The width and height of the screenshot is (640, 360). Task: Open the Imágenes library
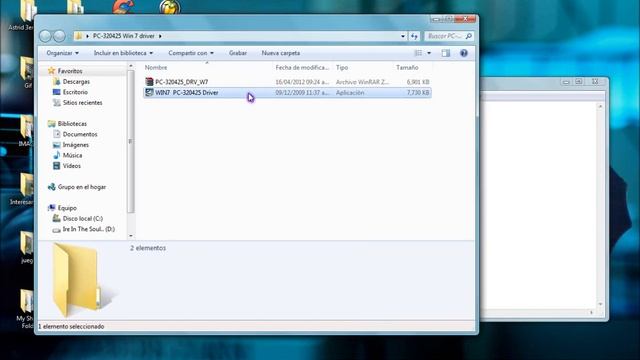76,145
